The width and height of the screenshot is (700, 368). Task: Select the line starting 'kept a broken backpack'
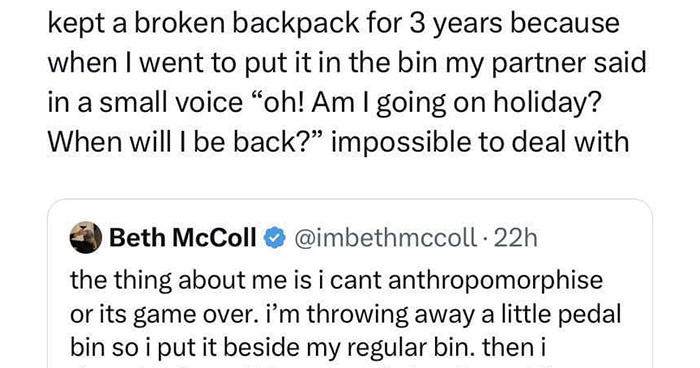pyautogui.click(x=333, y=25)
